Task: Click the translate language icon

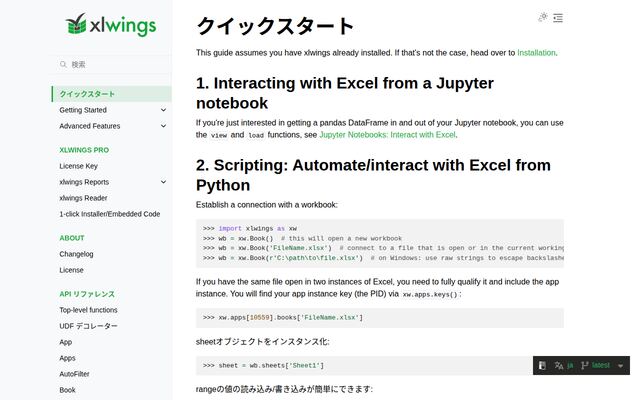Action: pyautogui.click(x=558, y=365)
